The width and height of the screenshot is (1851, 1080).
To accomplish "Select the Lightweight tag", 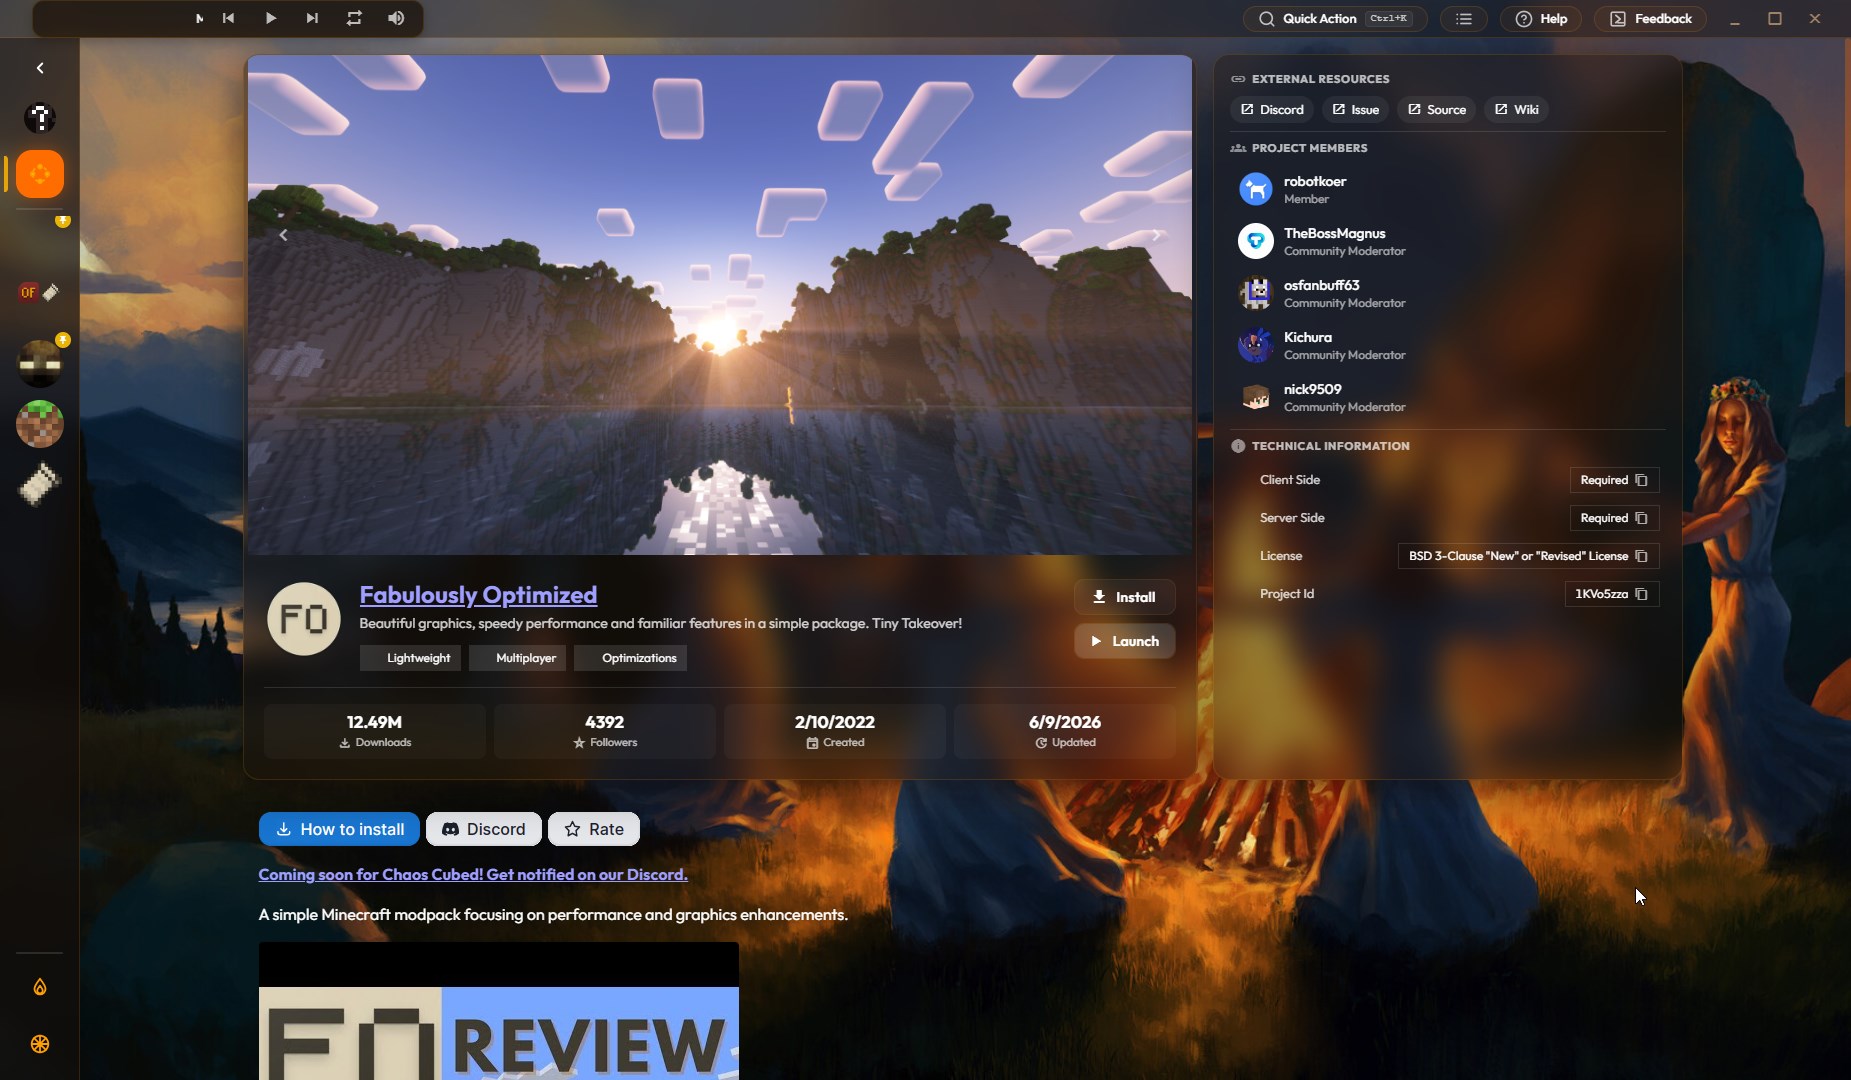I will pos(410,658).
